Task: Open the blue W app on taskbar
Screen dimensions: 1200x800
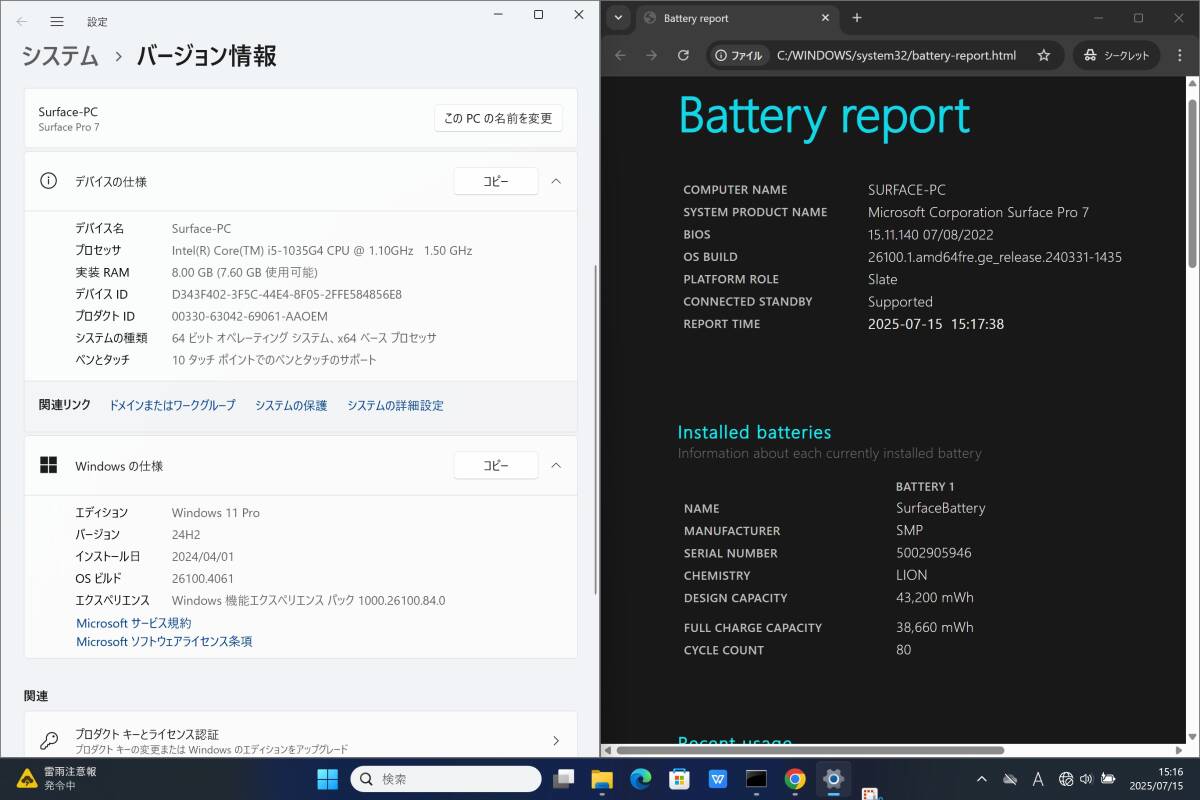Action: point(718,778)
